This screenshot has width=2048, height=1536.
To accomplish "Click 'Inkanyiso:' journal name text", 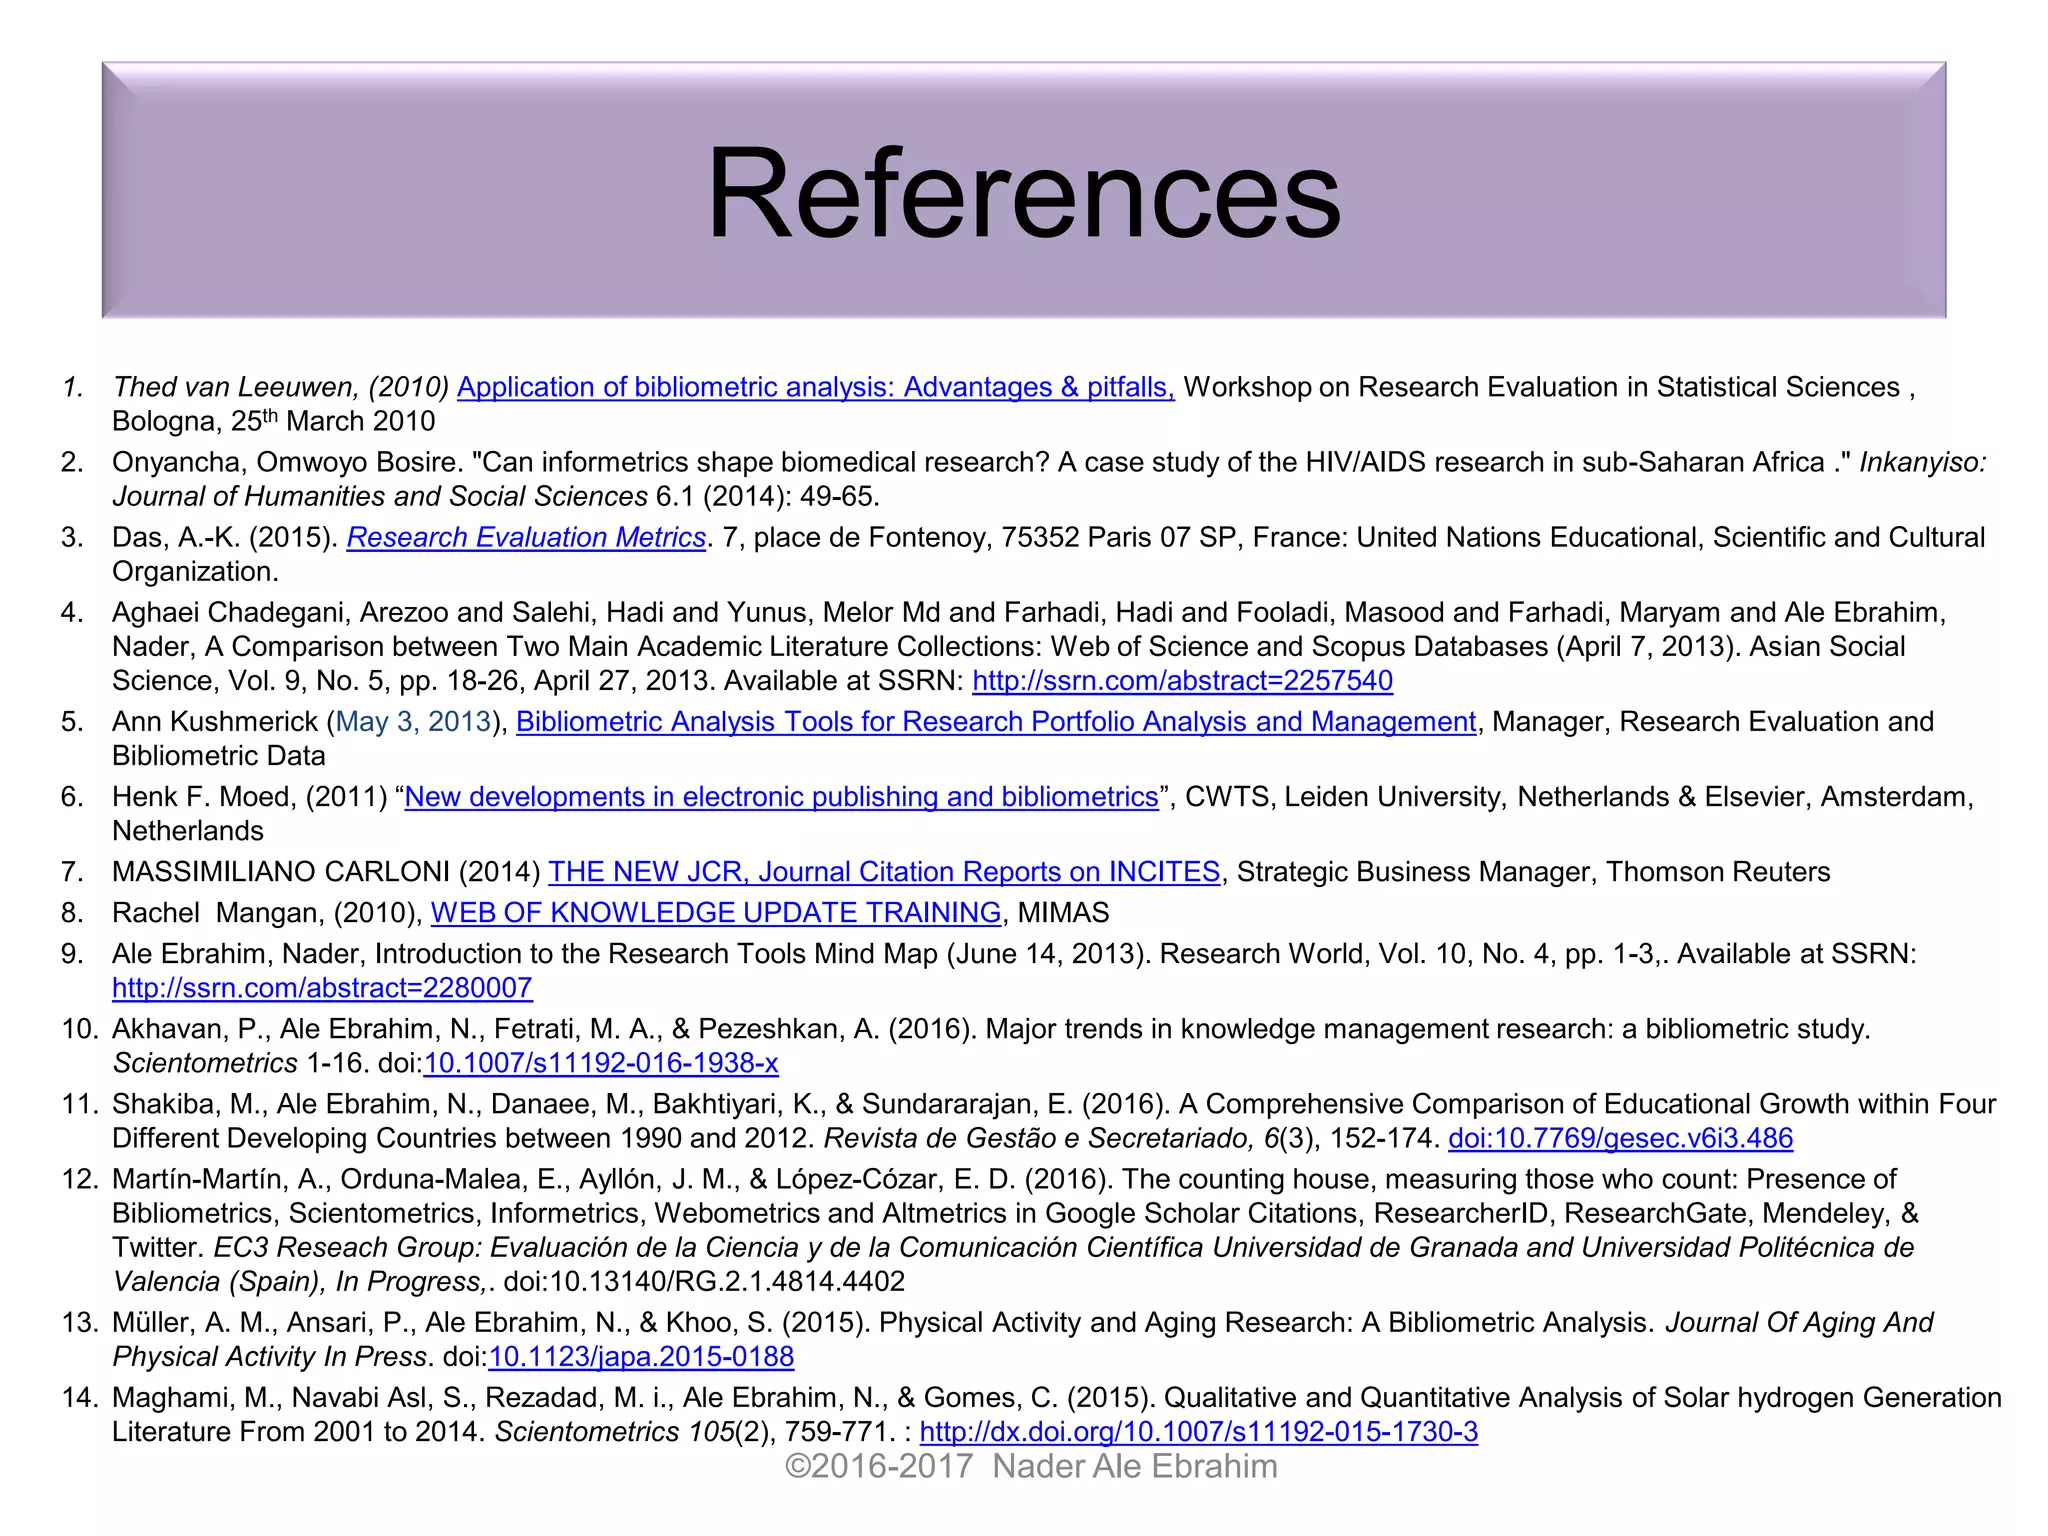I will [x=1923, y=462].
